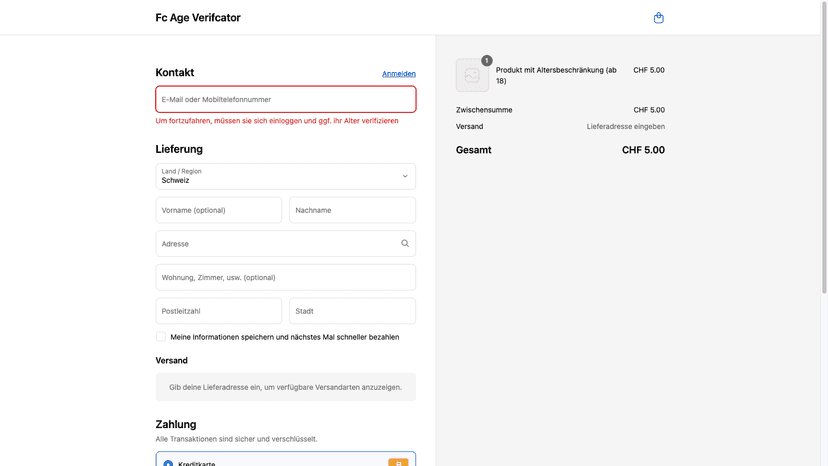Open the shopping bag cart icon

coord(658,18)
